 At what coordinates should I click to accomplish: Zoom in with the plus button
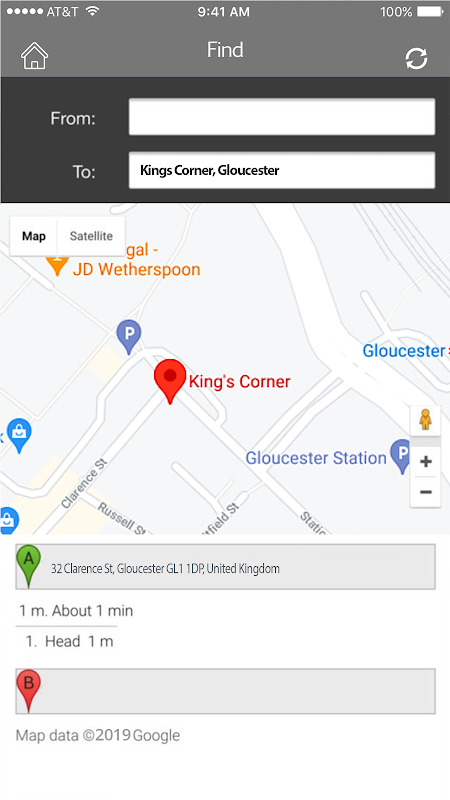click(x=426, y=462)
